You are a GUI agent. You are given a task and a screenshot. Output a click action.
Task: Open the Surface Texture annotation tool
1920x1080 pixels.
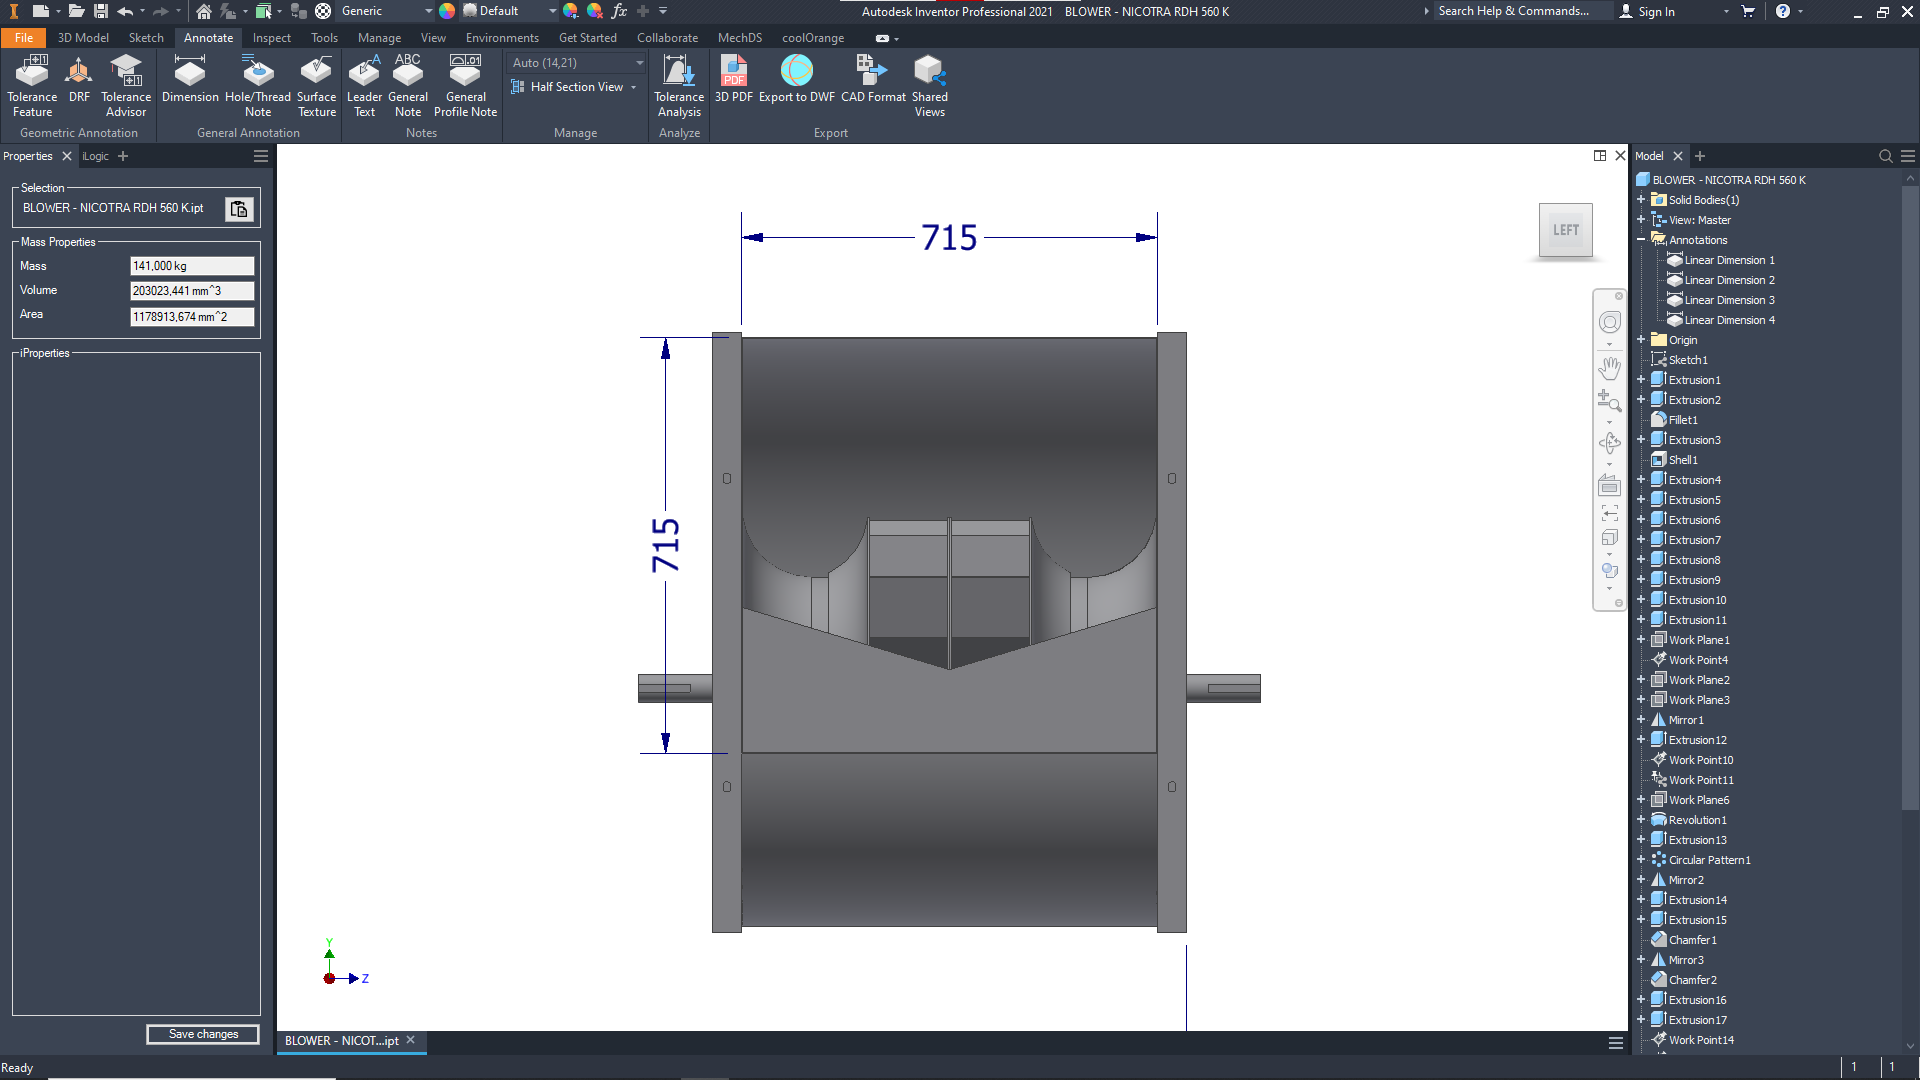pyautogui.click(x=316, y=85)
